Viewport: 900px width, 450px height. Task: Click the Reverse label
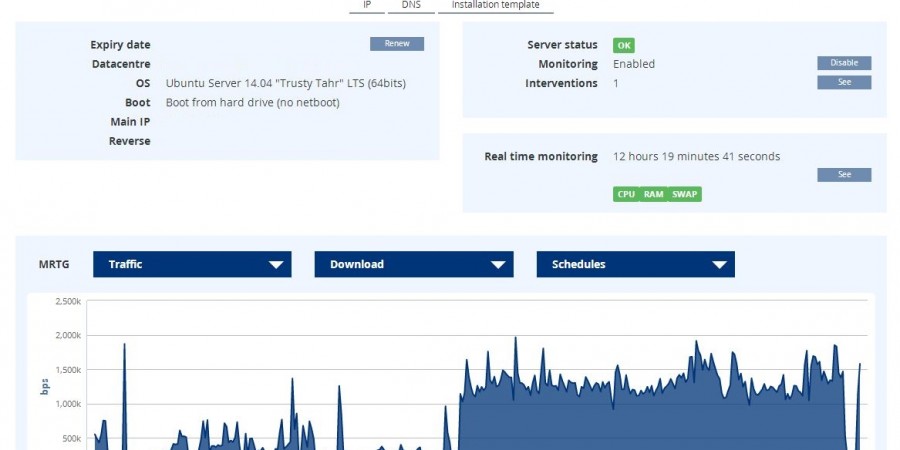click(130, 141)
